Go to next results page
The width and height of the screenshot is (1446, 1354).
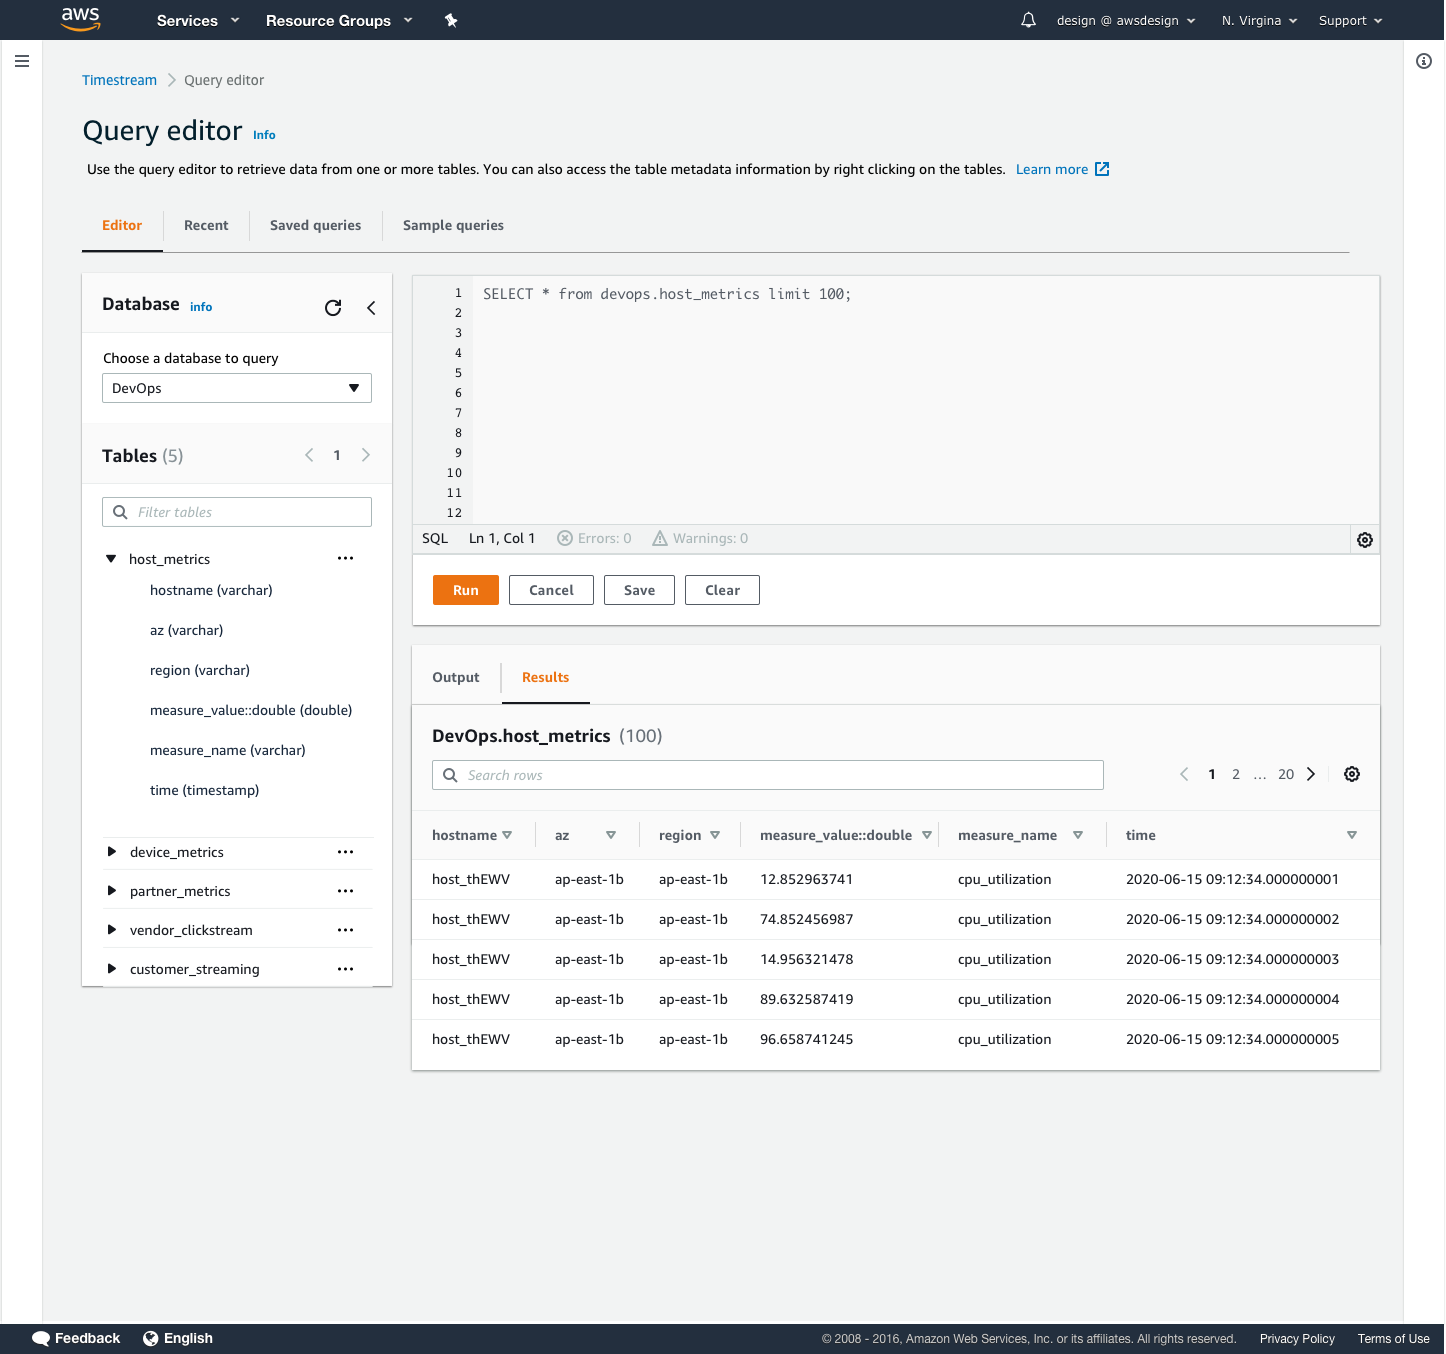(x=1311, y=774)
